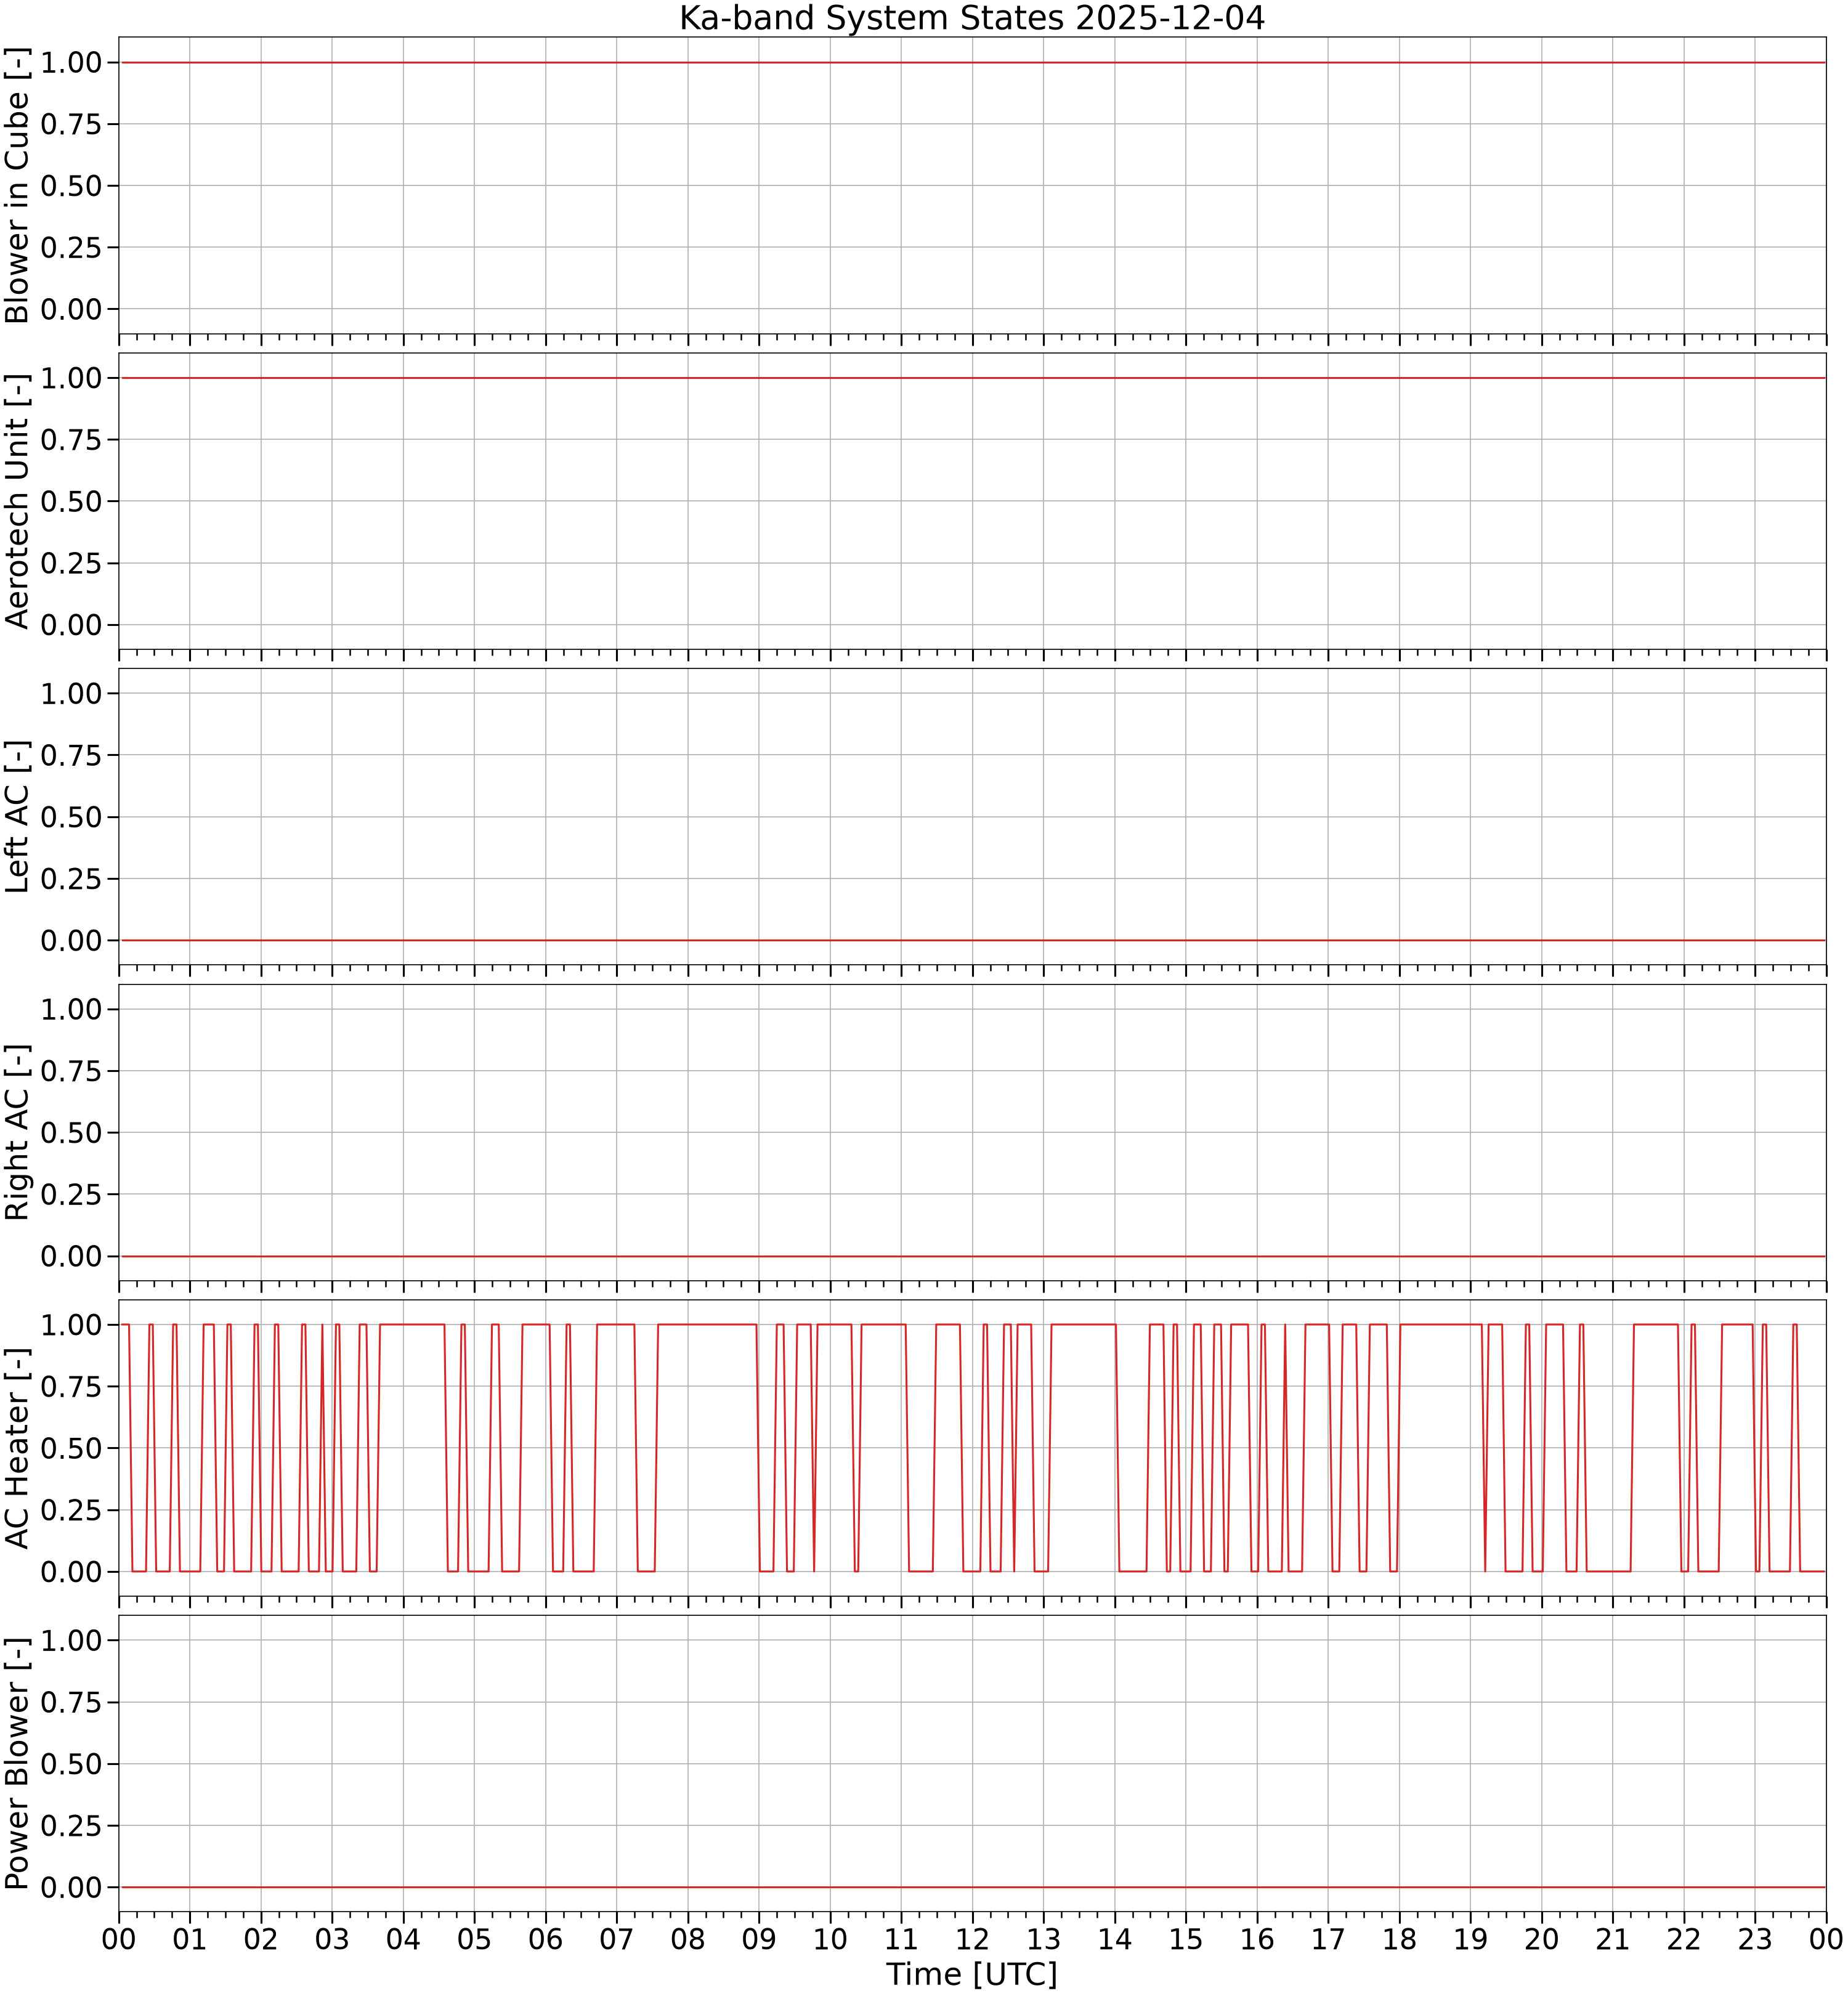Click the Power Blower axis label
The image size is (1848, 1996).
coord(17,1763)
